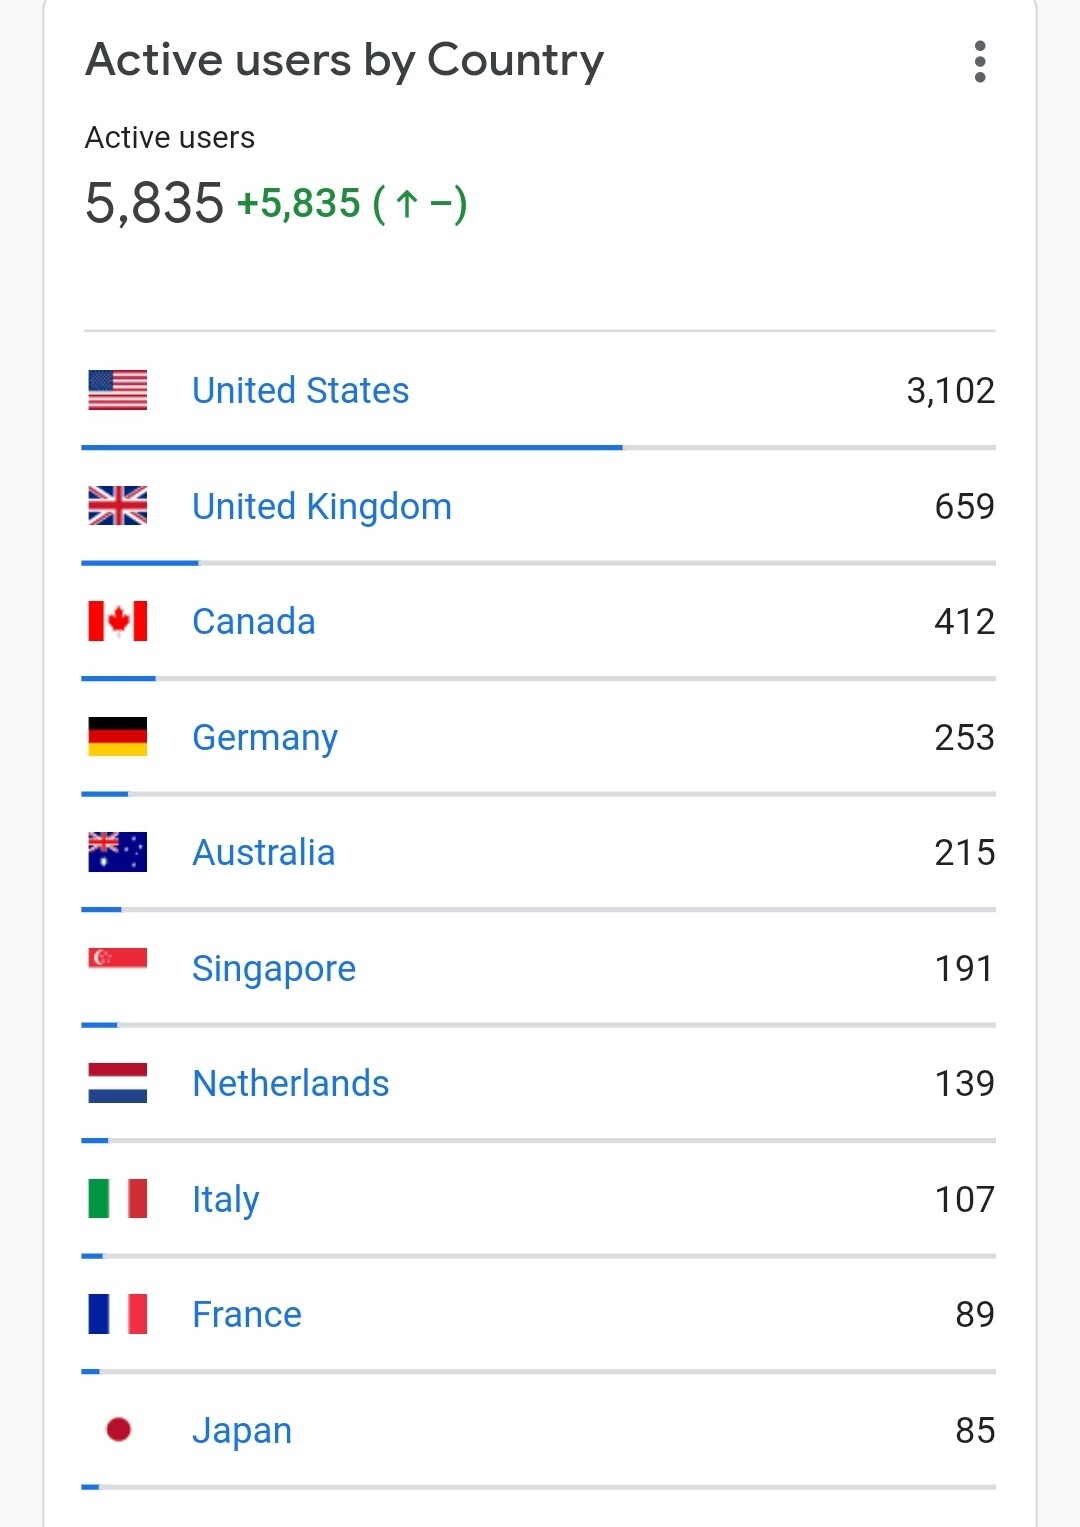Click the Germany flag icon

118,737
